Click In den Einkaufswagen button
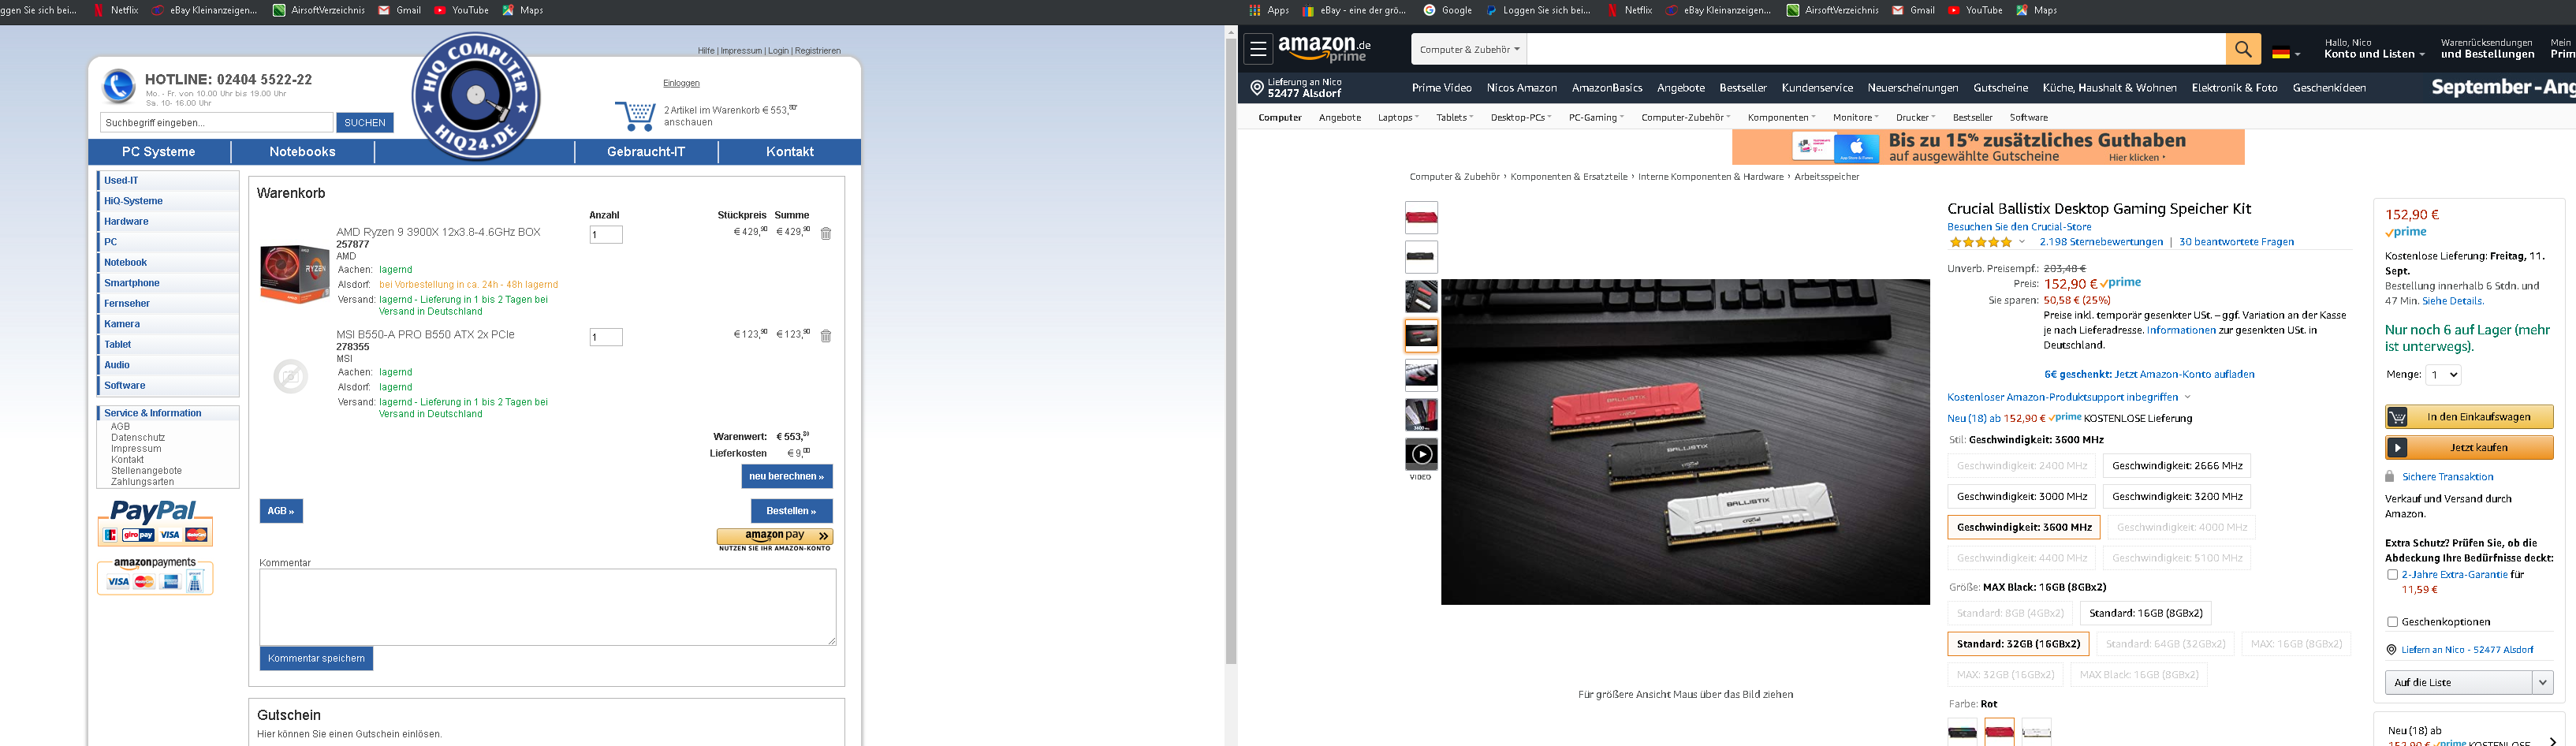 click(x=2469, y=417)
